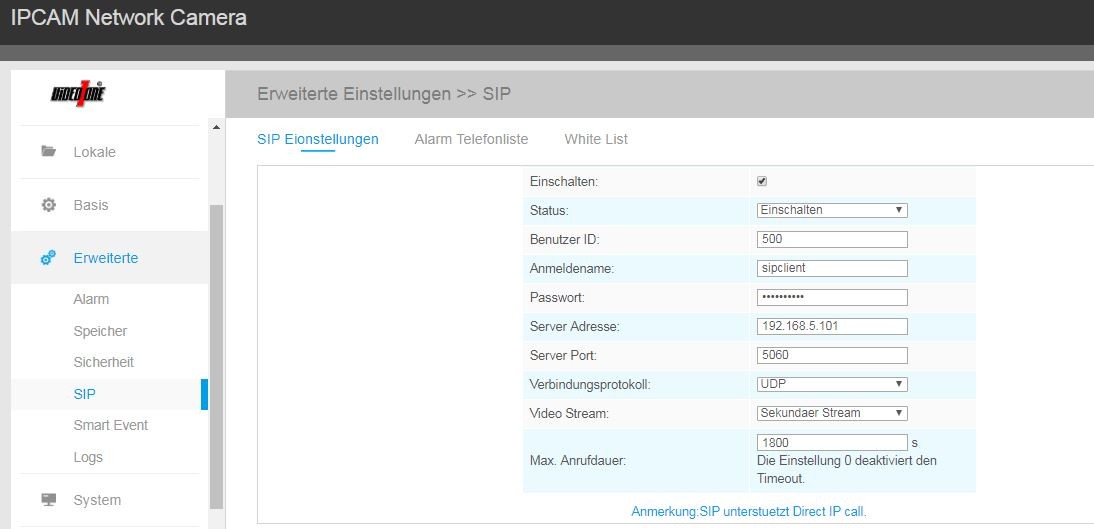The image size is (1094, 529).
Task: Click the sidebar vertical scrollbar
Action: (x=216, y=350)
